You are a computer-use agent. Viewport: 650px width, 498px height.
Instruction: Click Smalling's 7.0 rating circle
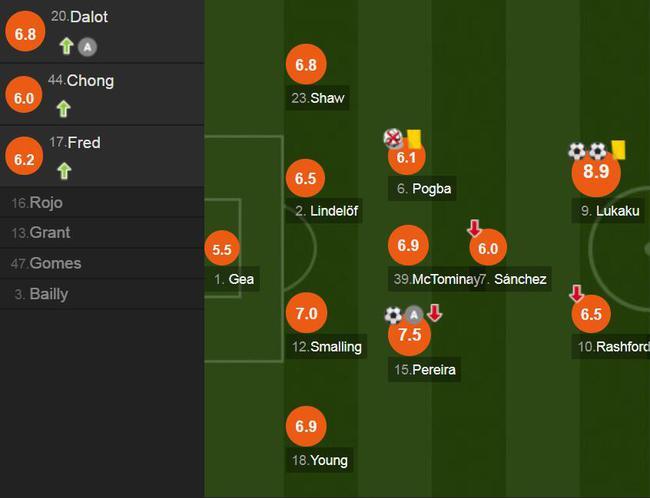point(306,313)
